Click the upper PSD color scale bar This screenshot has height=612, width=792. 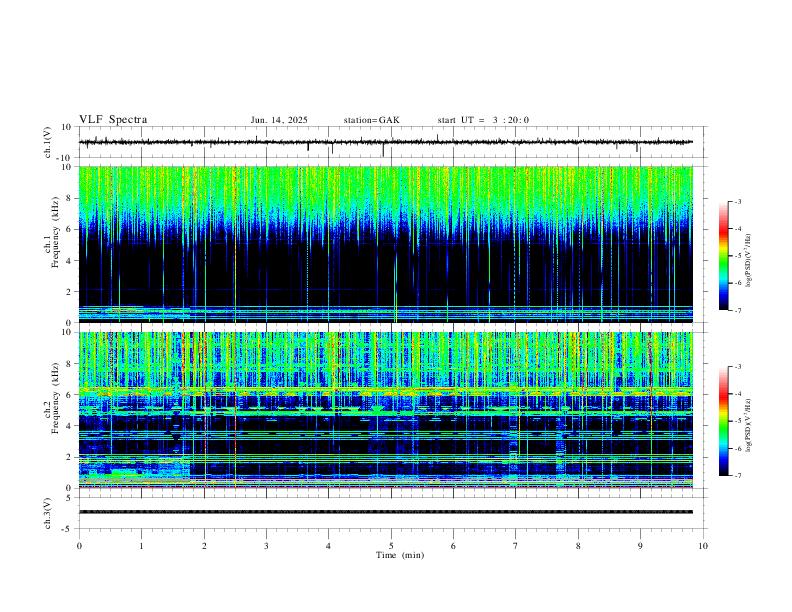pos(723,255)
